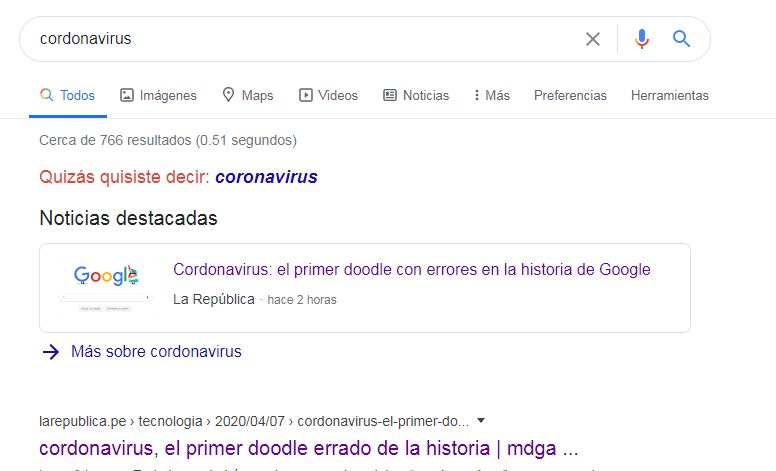This screenshot has width=776, height=471.
Task: Click the arrow icon beside Más sobre cordonavirus
Action: tap(50, 352)
